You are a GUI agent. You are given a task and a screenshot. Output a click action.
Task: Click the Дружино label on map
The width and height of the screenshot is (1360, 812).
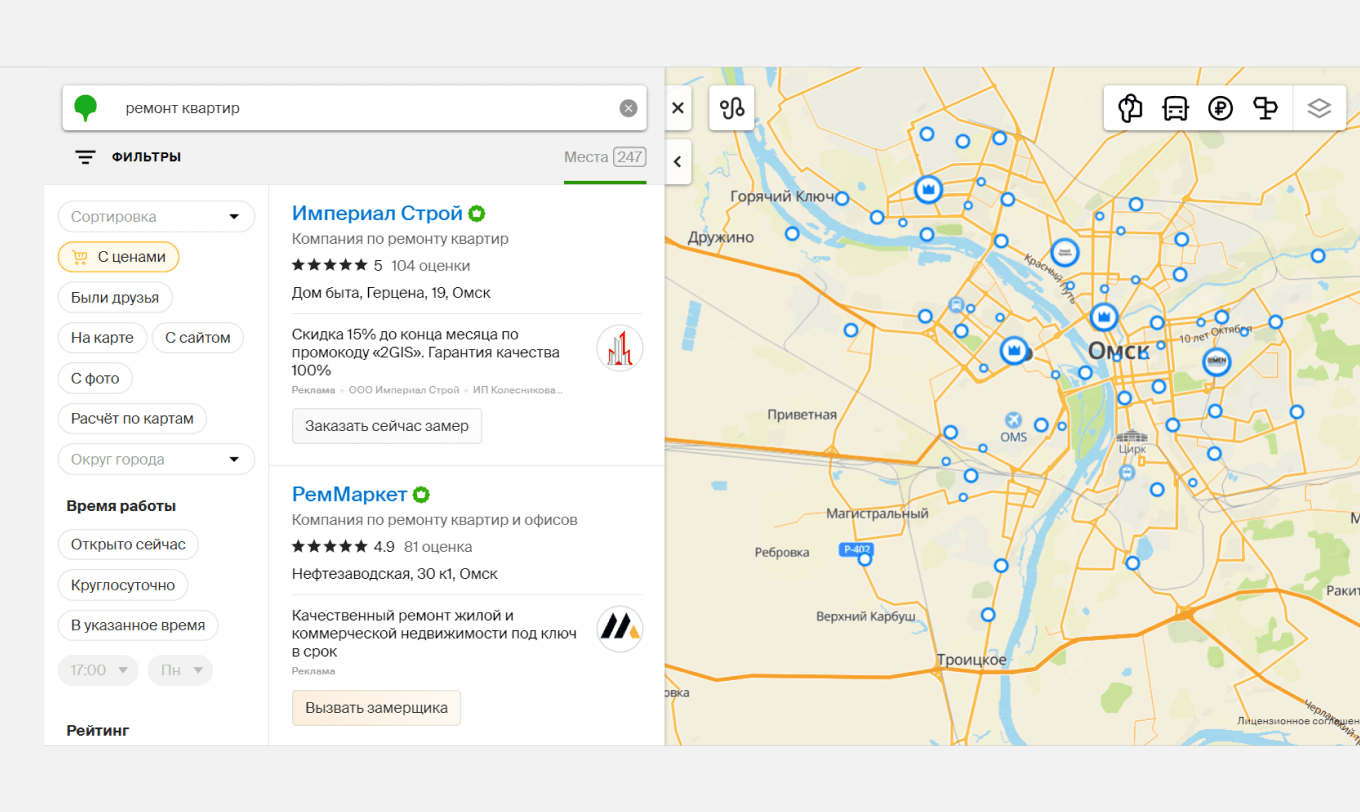tap(721, 238)
